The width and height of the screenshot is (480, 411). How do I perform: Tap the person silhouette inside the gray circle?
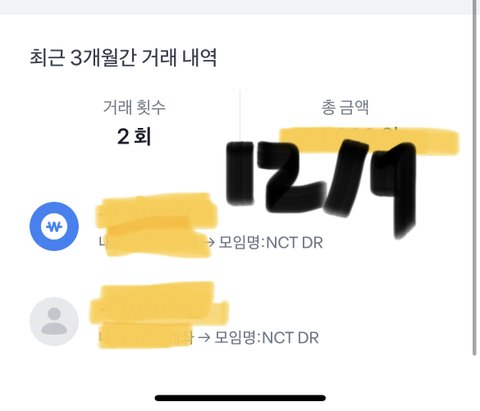(x=54, y=321)
